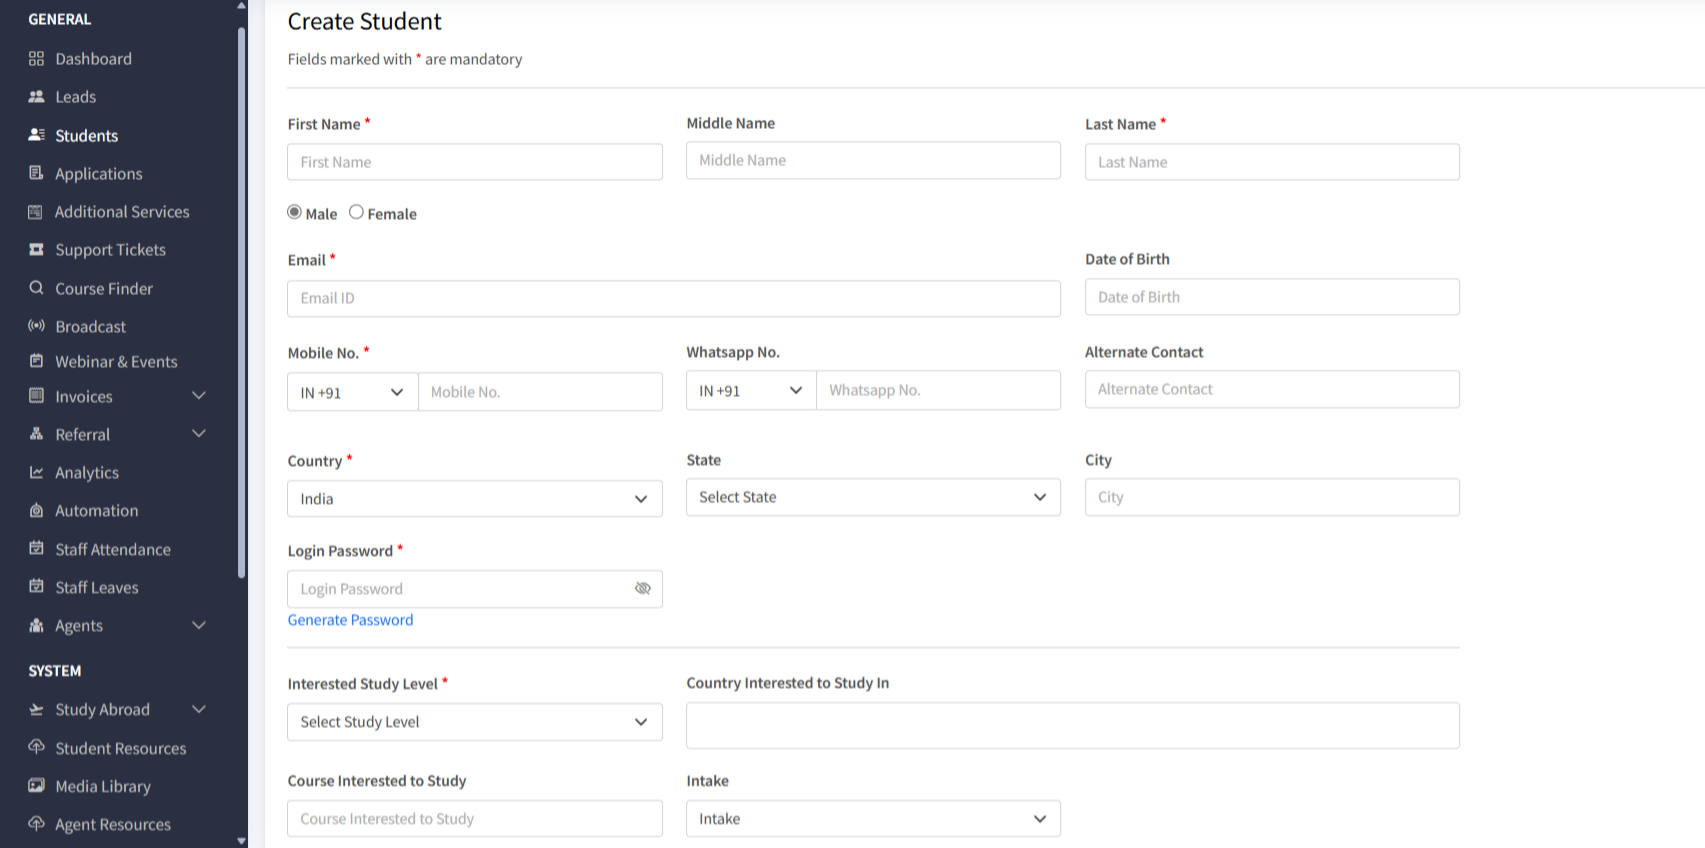The width and height of the screenshot is (1705, 848).
Task: Click the Dashboard grid icon in sidebar
Action: (37, 59)
